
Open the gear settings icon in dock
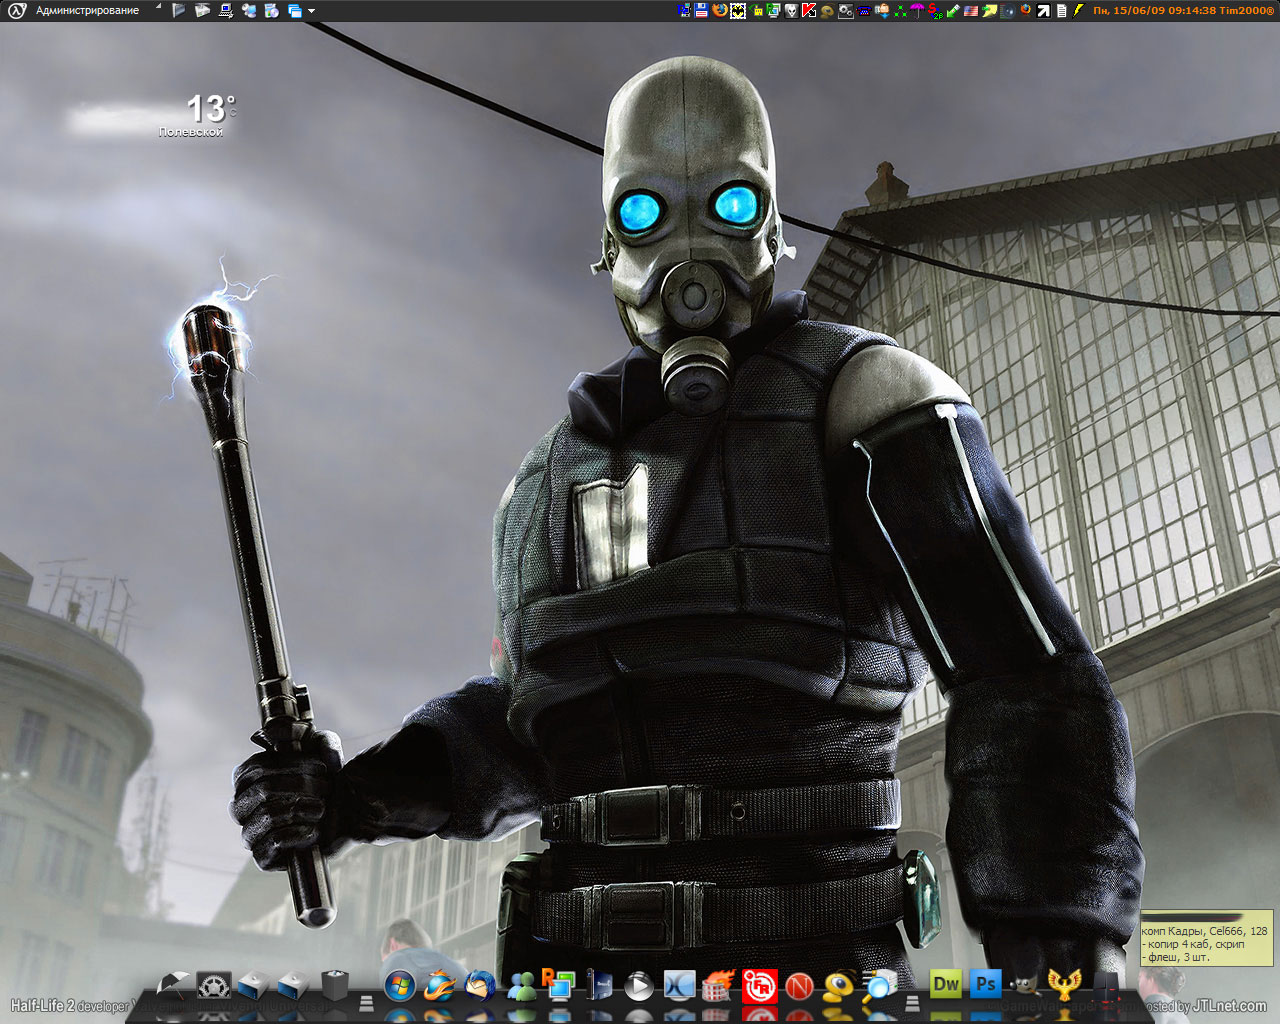click(x=213, y=986)
